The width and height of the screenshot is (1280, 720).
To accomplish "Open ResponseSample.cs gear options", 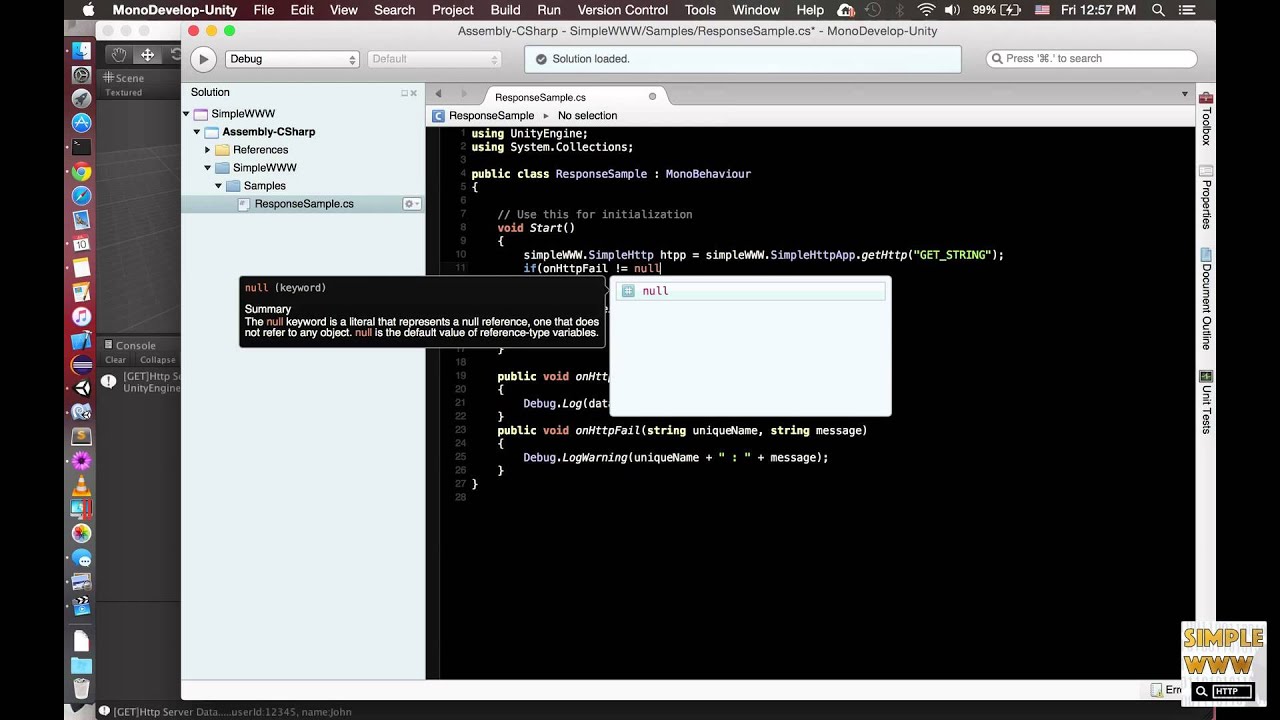I will (x=411, y=204).
